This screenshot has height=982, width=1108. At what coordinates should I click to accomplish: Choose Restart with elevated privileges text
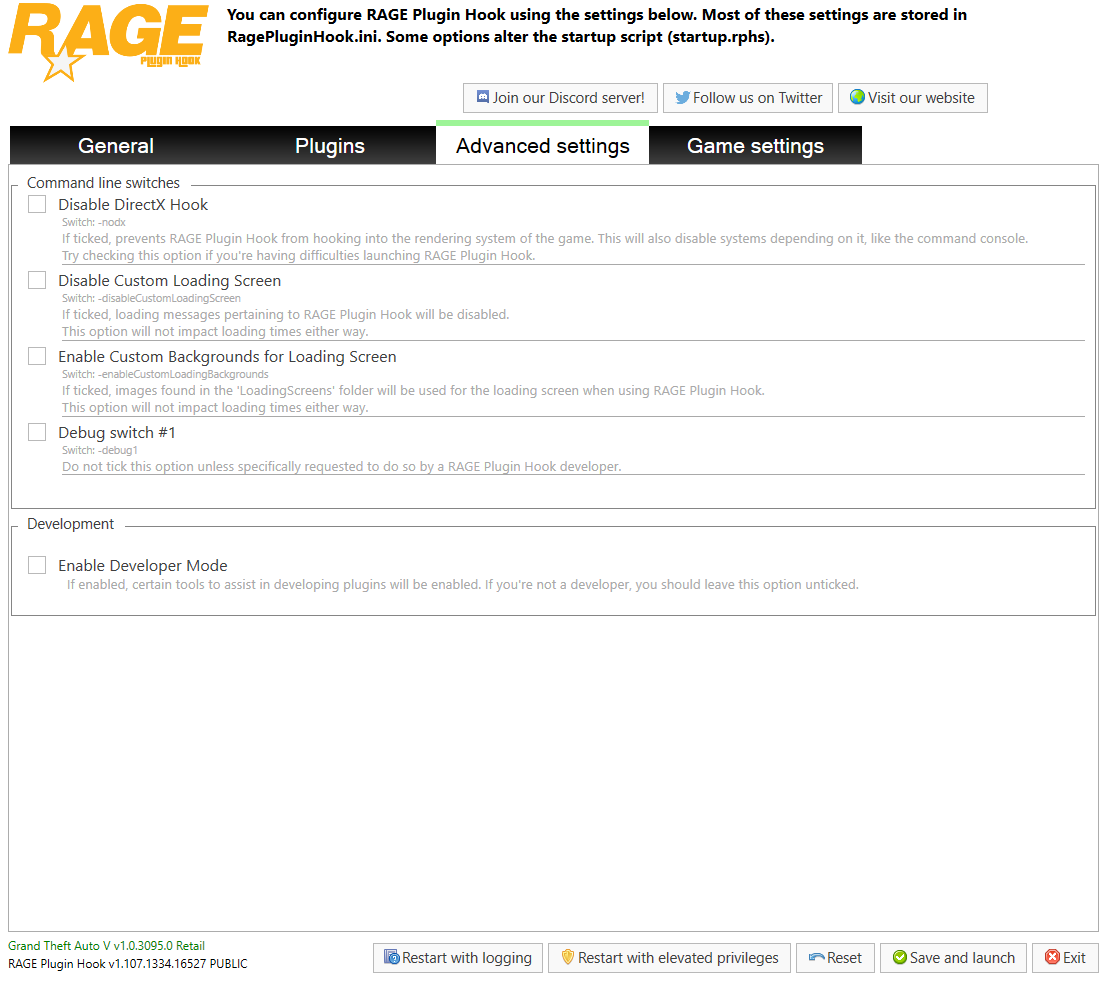[678, 957]
